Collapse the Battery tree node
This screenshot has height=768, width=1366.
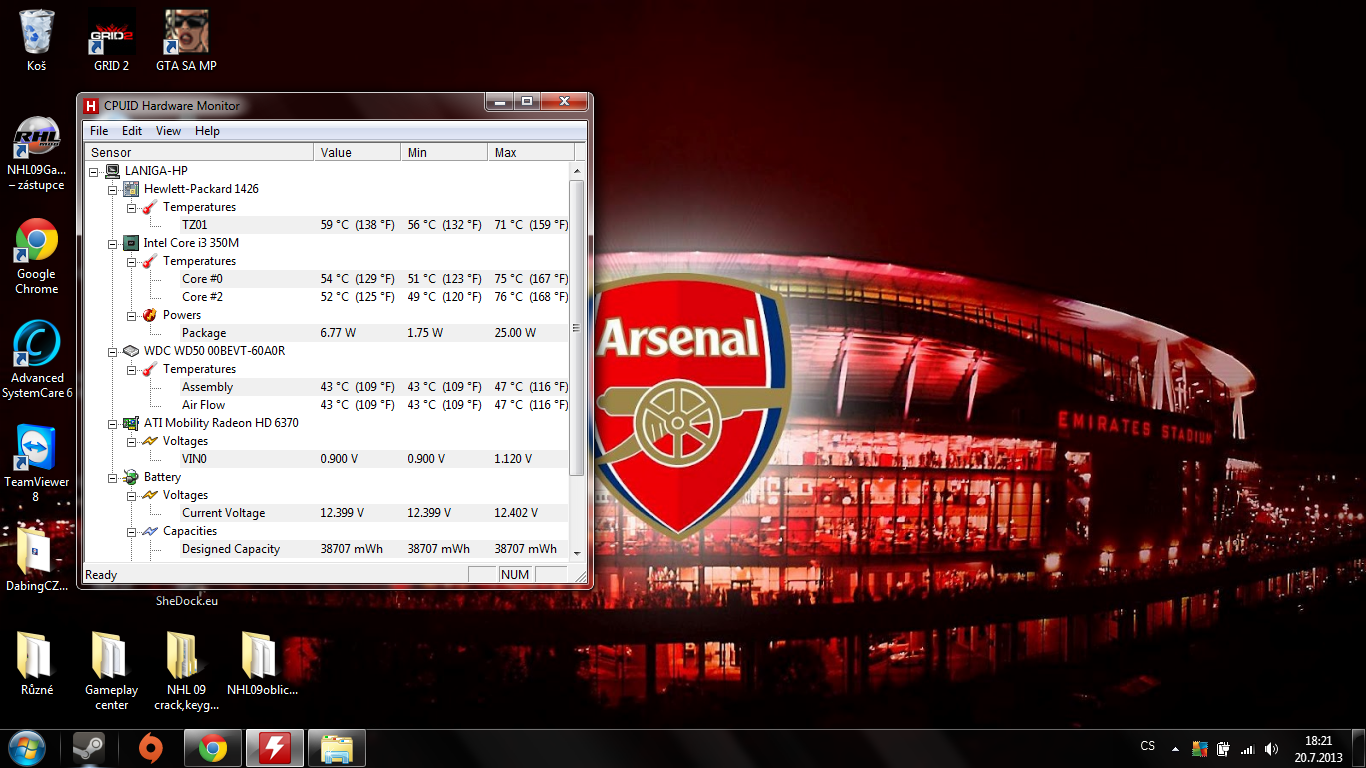[x=112, y=477]
